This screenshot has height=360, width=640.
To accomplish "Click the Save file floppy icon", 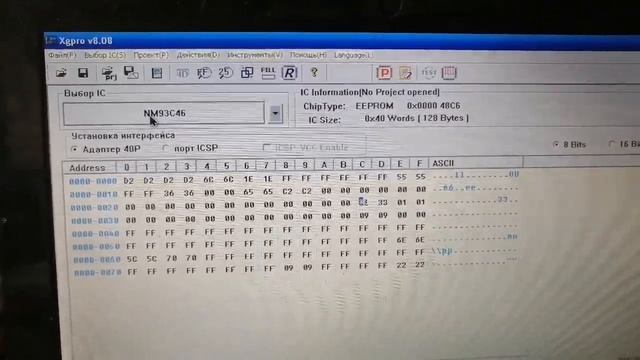I will (x=83, y=73).
